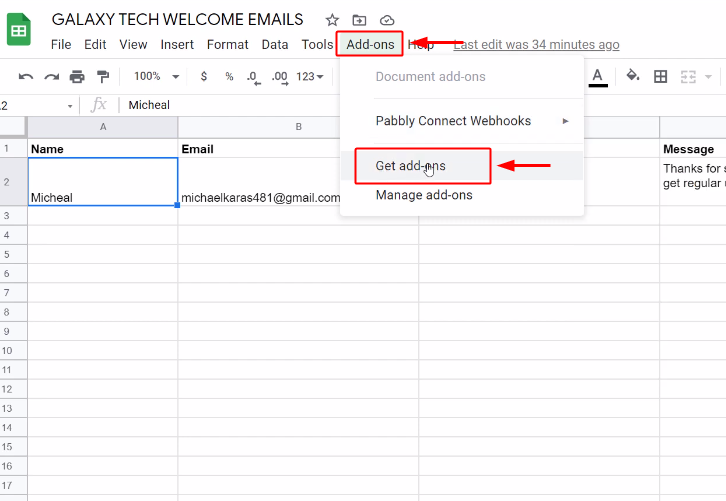Open the View menu
The height and width of the screenshot is (501, 726).
133,44
